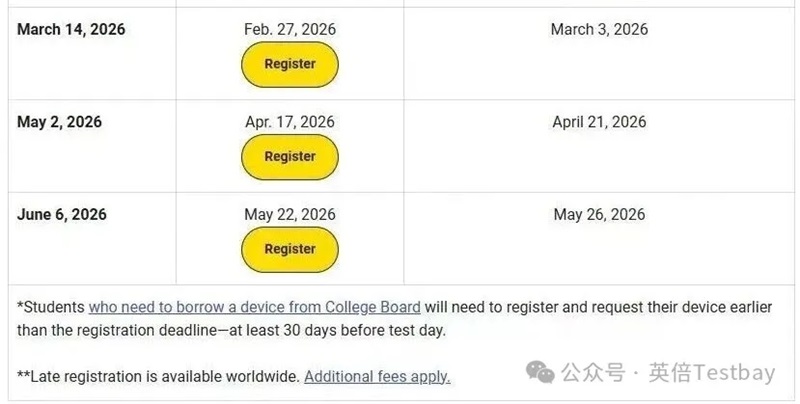Click the Apr. 17, 2026 registration deadline
This screenshot has height=404, width=800.
(290, 122)
